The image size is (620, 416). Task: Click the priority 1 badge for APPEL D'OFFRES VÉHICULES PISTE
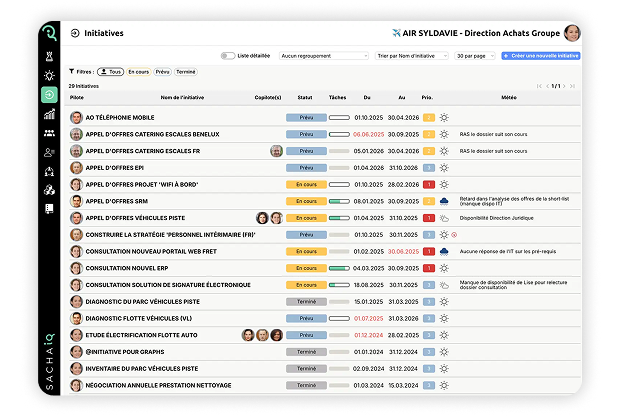pos(428,218)
